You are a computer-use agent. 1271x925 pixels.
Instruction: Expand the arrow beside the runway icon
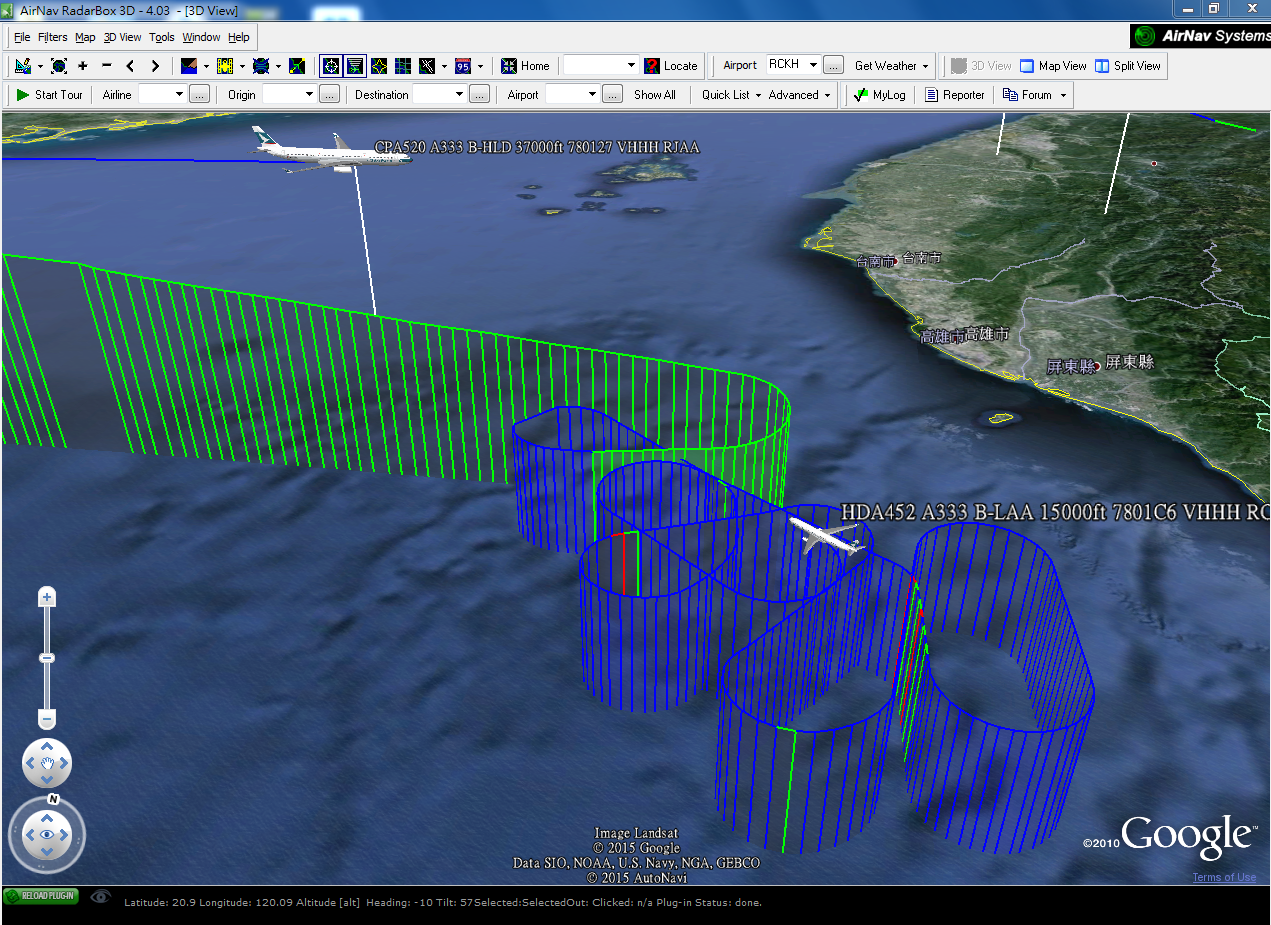tap(444, 66)
